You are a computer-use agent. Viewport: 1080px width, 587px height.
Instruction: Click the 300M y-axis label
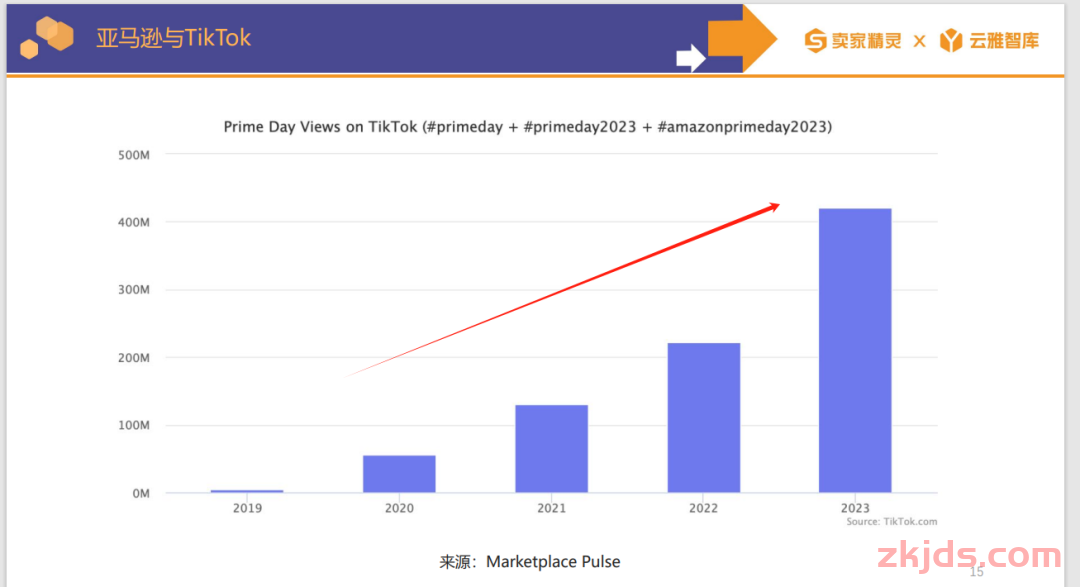(x=134, y=290)
